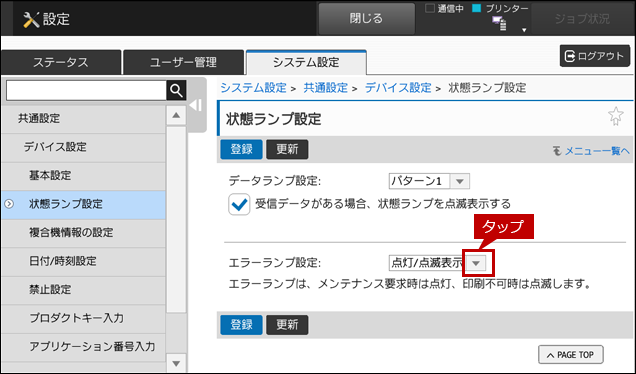Switch to the ステータス tab

[61, 62]
